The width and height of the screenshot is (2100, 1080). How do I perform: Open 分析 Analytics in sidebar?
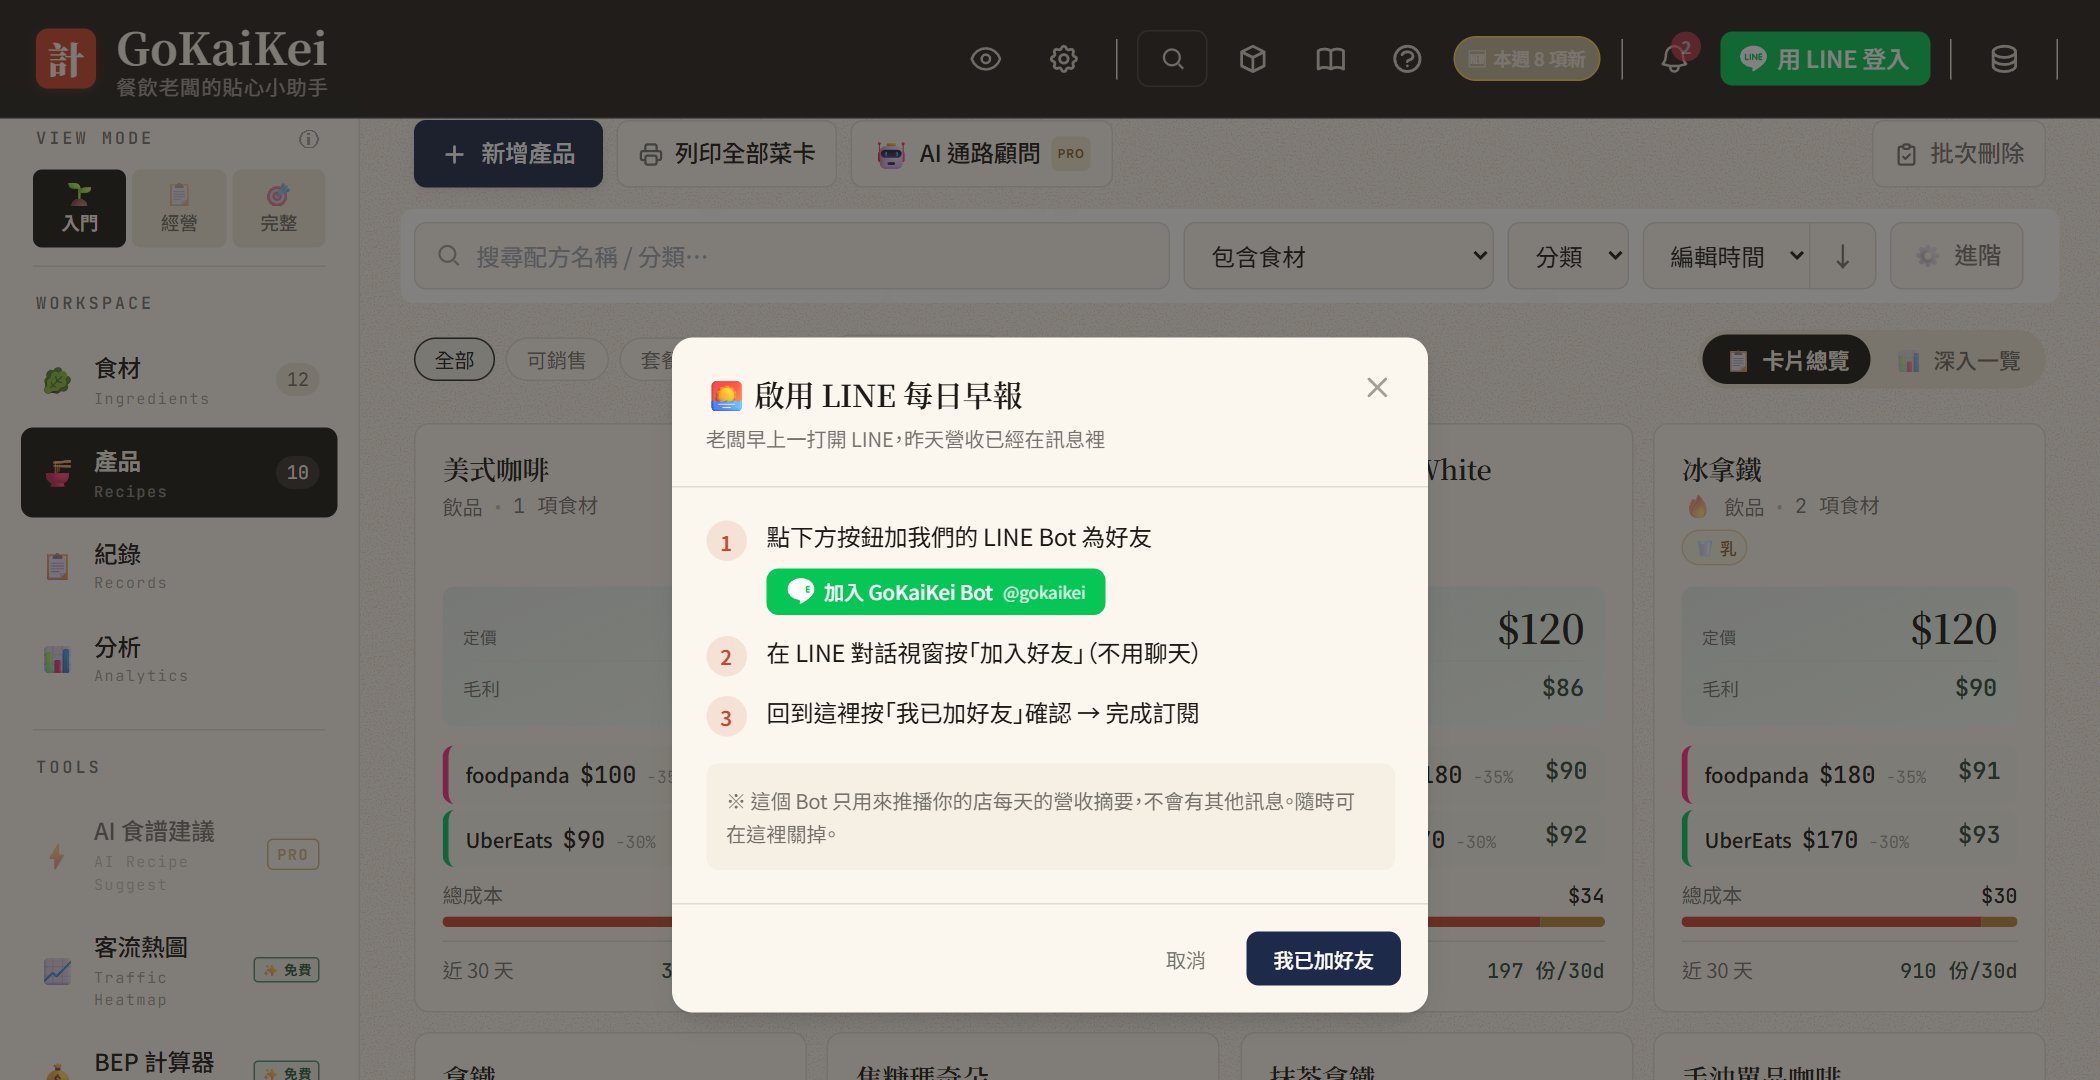click(179, 658)
